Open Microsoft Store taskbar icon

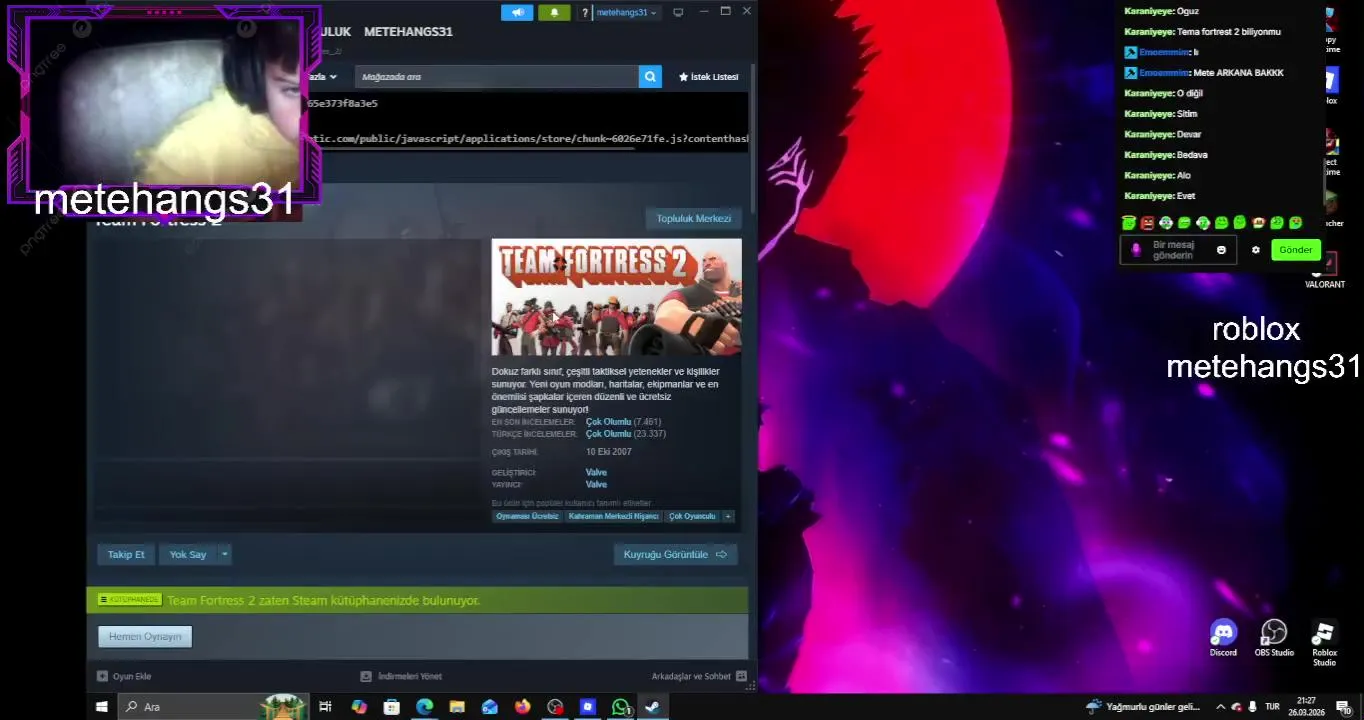[392, 707]
